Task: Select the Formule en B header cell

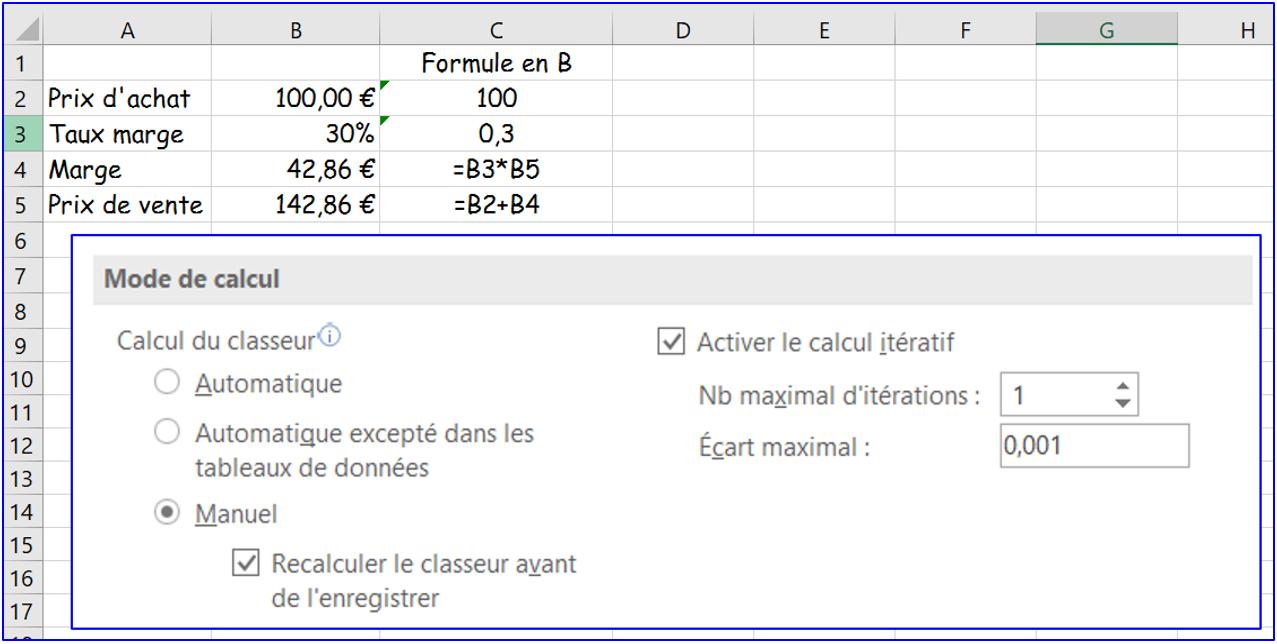Action: click(496, 62)
